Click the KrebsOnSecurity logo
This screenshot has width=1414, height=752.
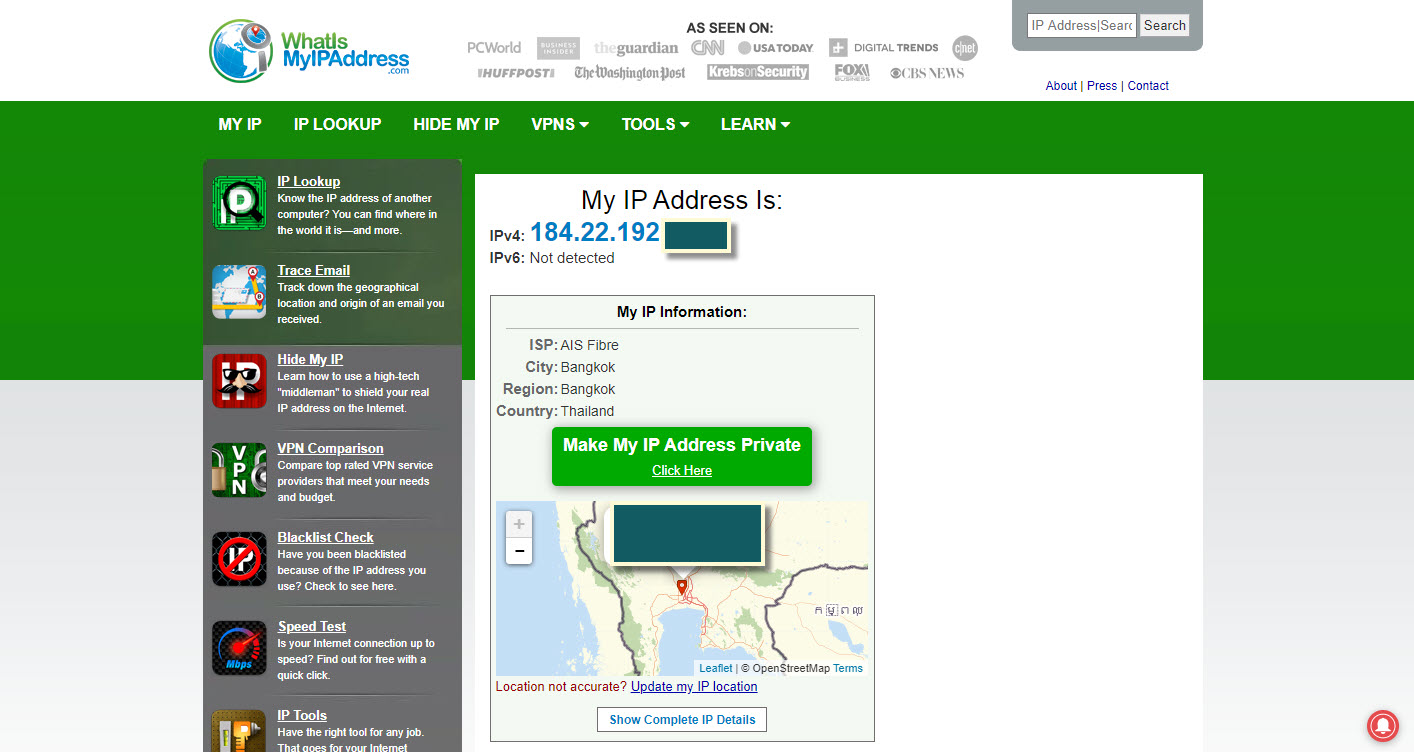point(758,72)
